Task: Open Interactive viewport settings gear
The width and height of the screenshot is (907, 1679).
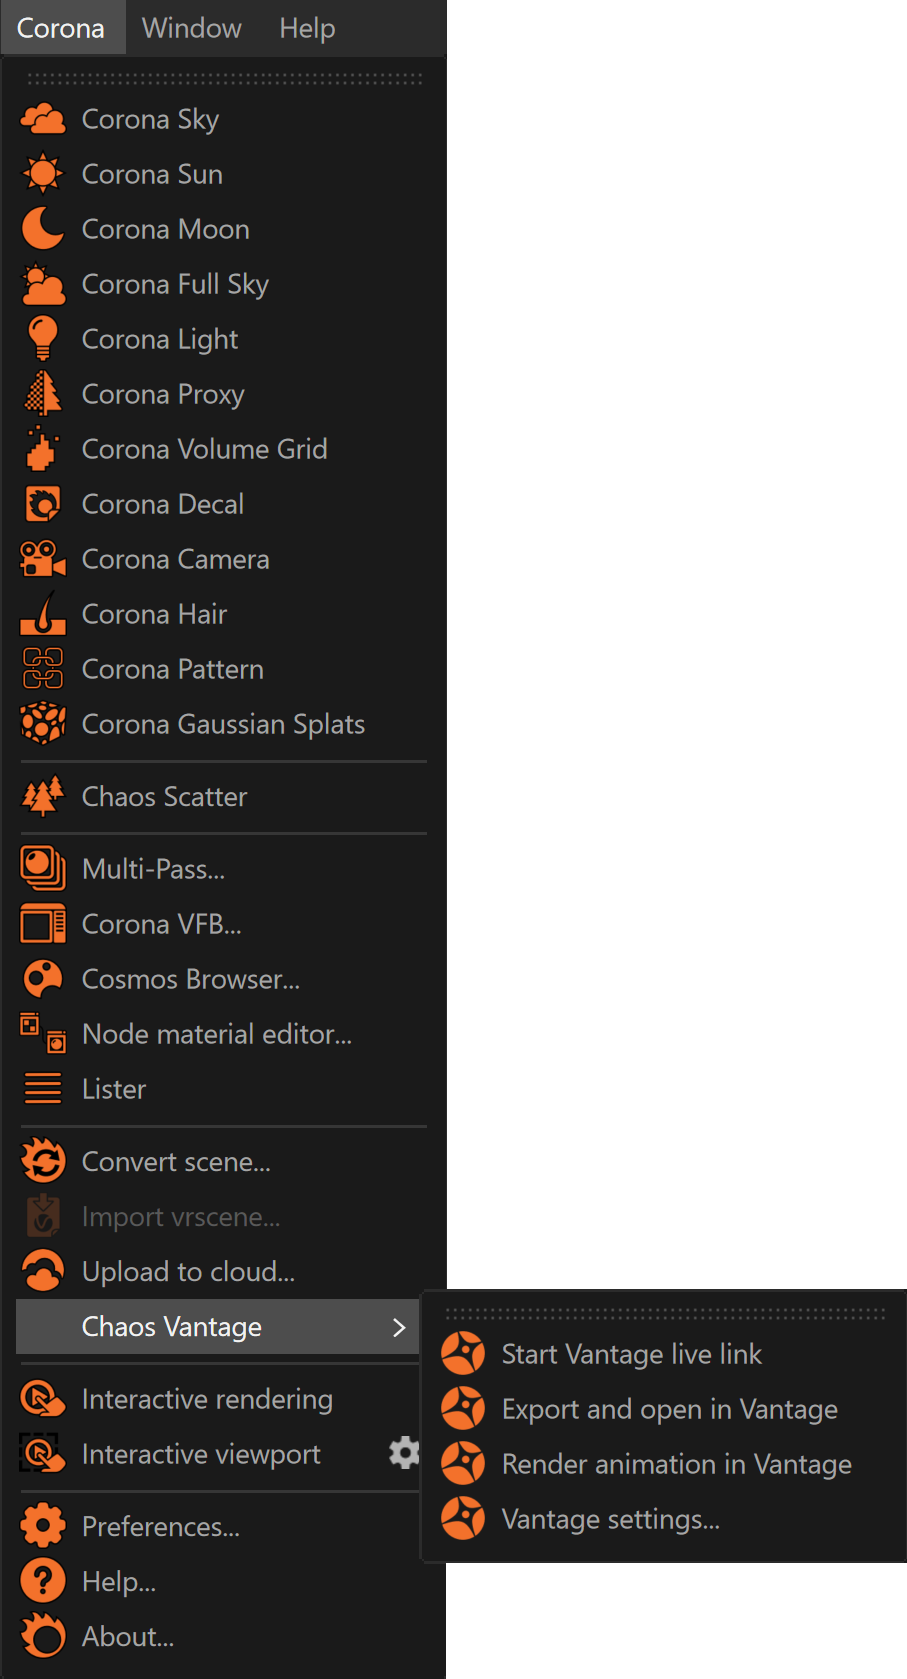Action: pos(404,1453)
